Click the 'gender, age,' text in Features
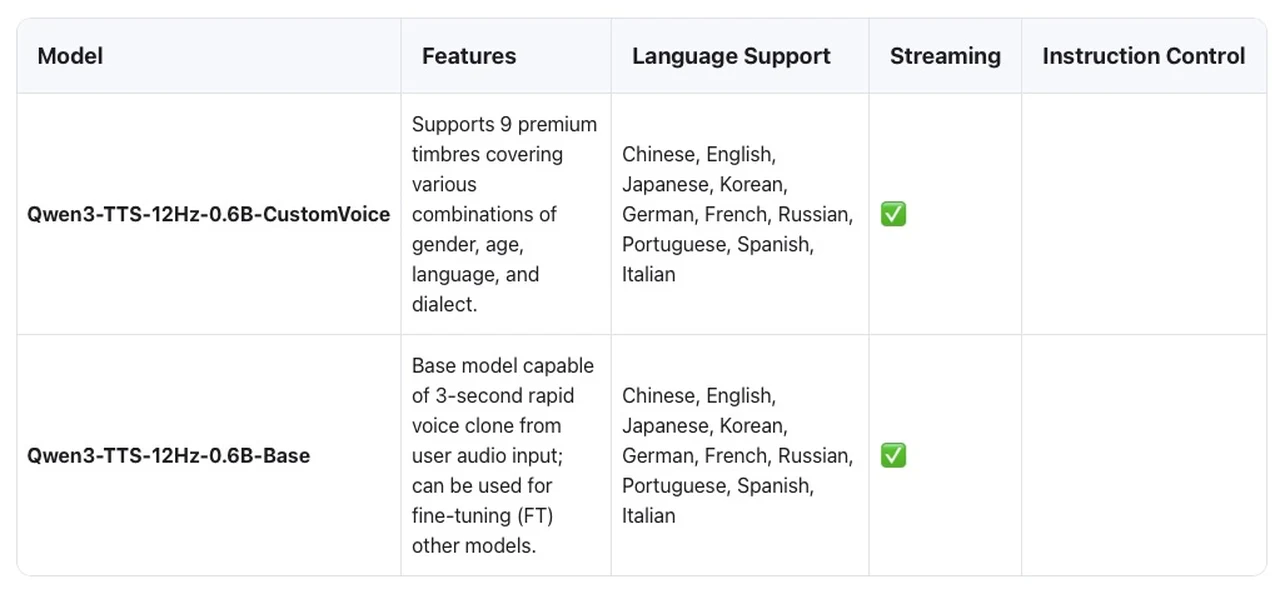 point(467,244)
